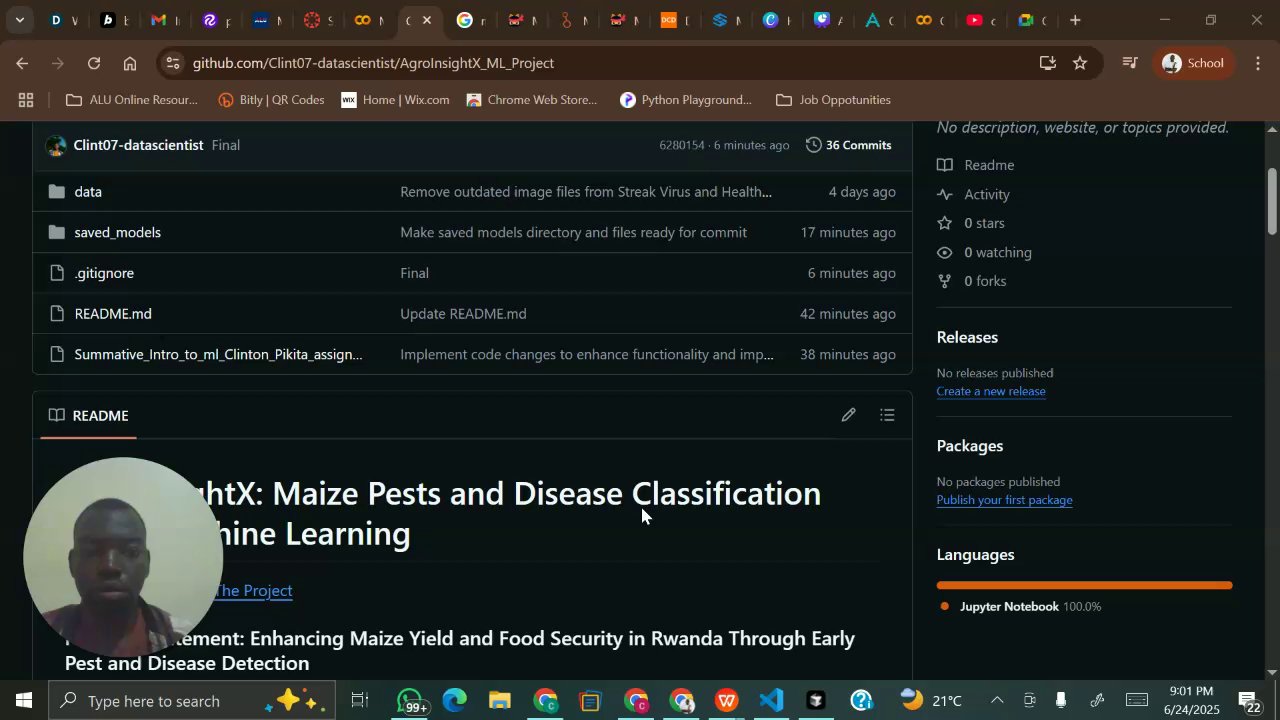Viewport: 1280px width, 720px height.
Task: Click the Clint07-datascientist avatar image
Action: pos(56,145)
